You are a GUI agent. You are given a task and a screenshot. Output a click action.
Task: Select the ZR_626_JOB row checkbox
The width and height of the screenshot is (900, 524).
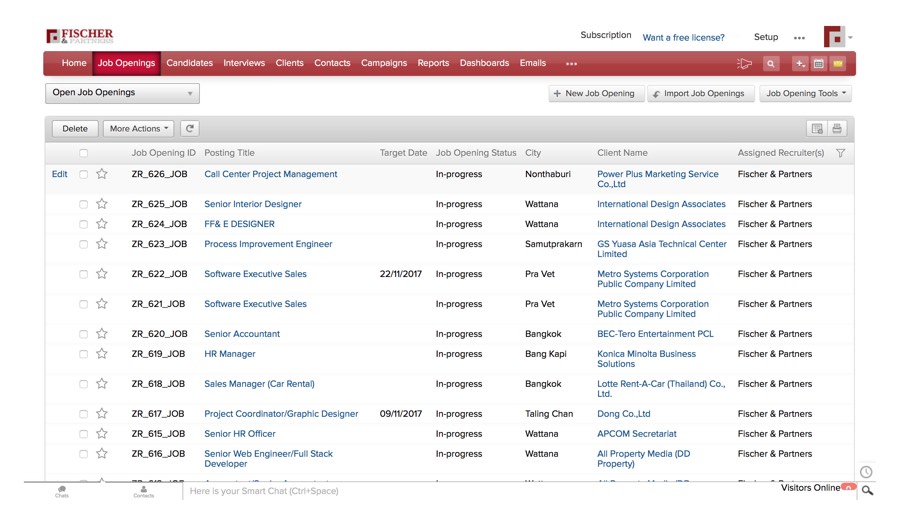(x=84, y=174)
